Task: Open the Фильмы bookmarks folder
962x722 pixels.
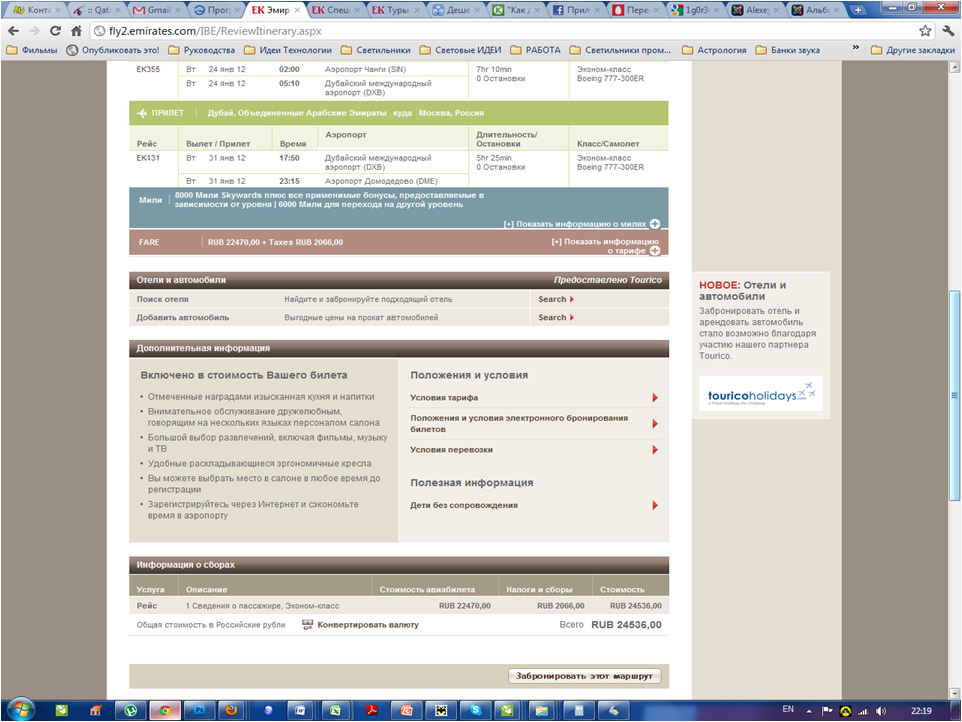Action: click(33, 50)
